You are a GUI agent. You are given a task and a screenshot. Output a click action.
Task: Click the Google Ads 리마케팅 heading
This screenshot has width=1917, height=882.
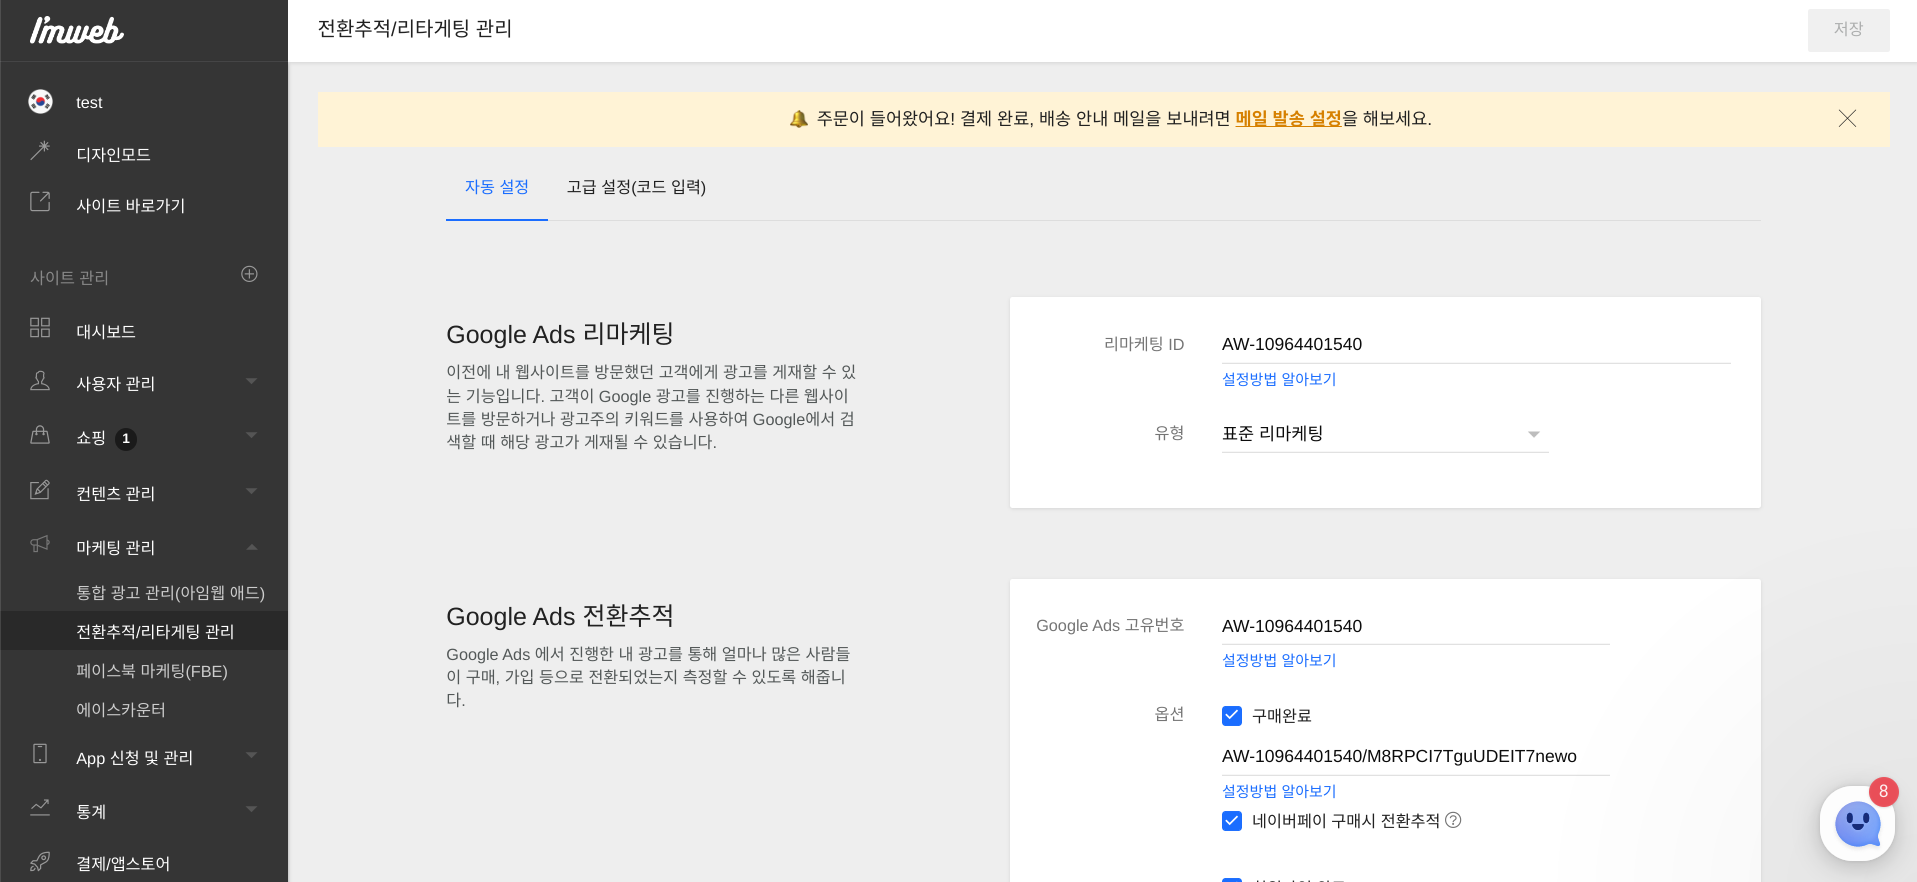(x=560, y=334)
